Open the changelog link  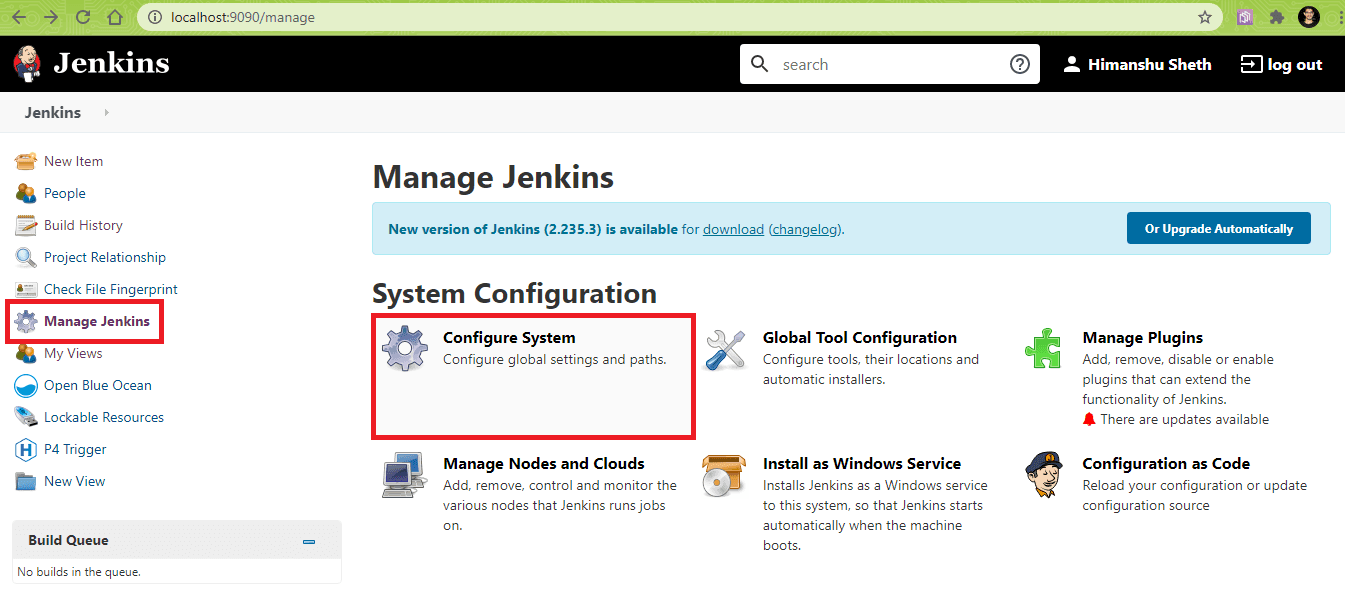tap(805, 229)
